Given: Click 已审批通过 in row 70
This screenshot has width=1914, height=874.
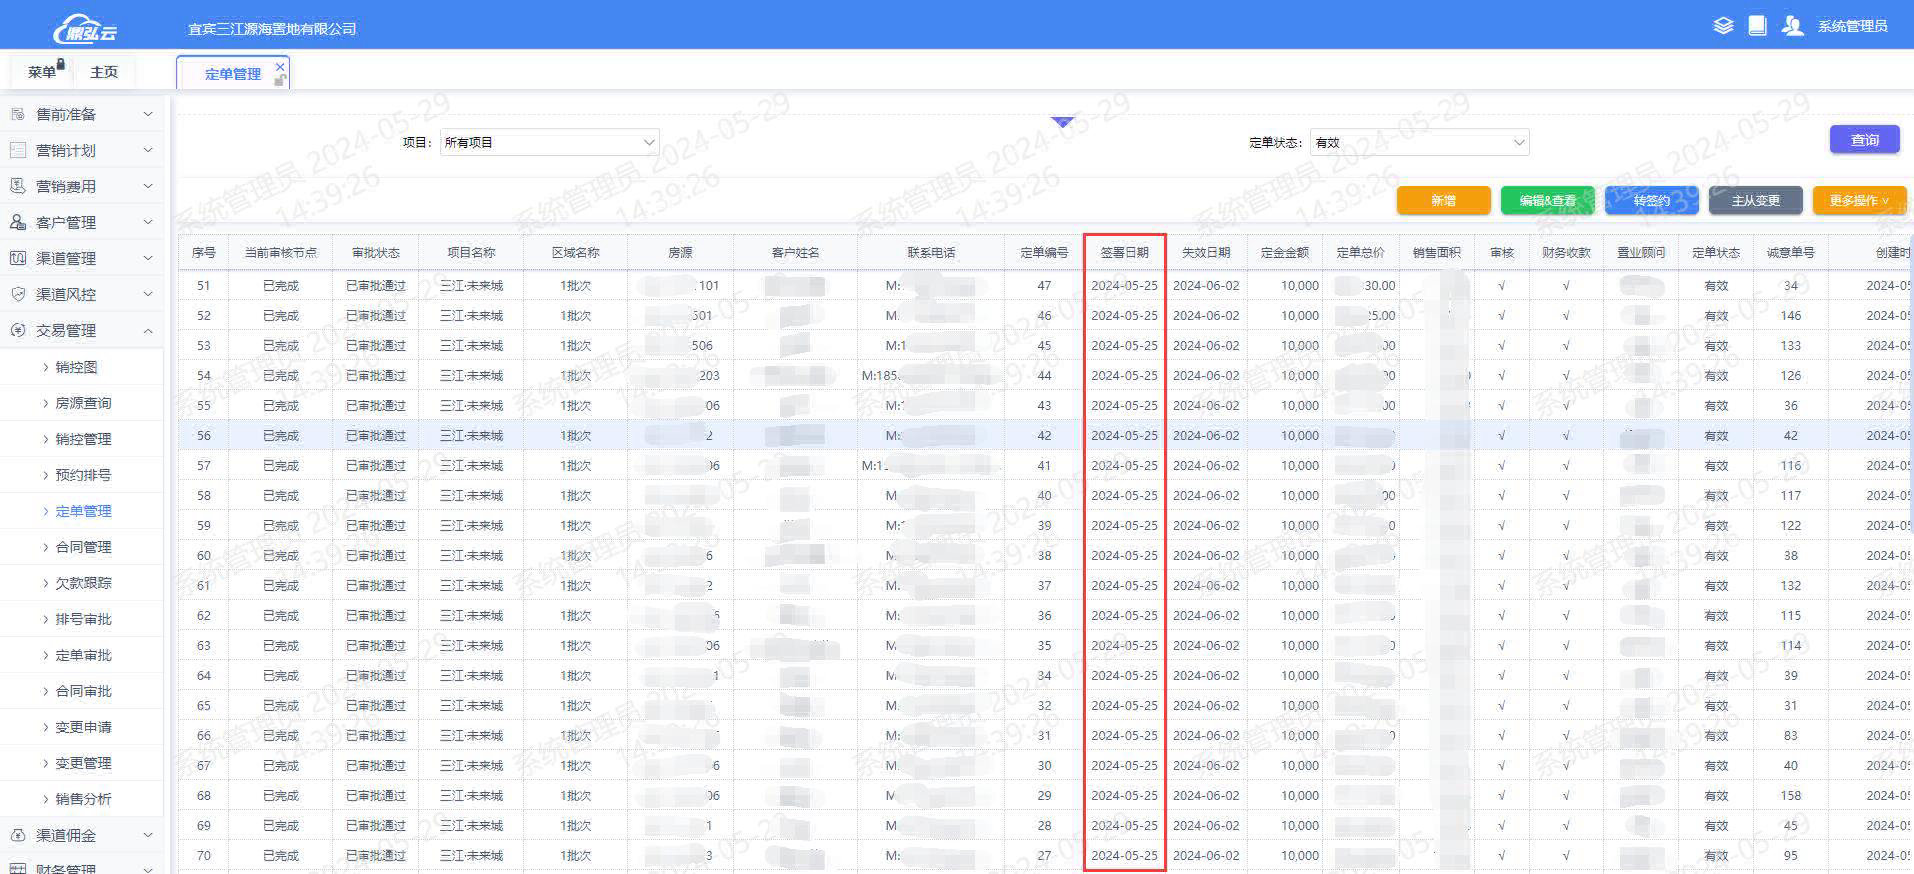Looking at the screenshot, I should pyautogui.click(x=375, y=855).
